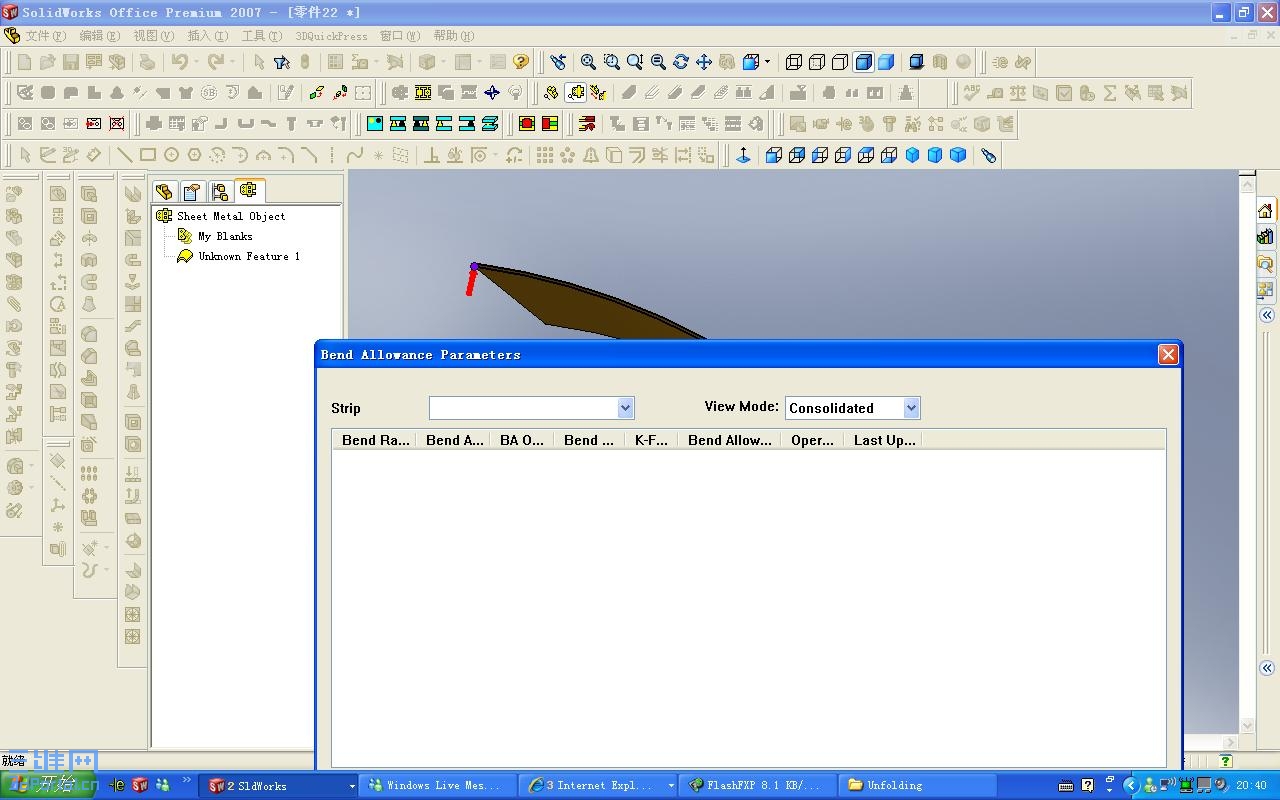Open the FeatureManager design tree tab

164,191
